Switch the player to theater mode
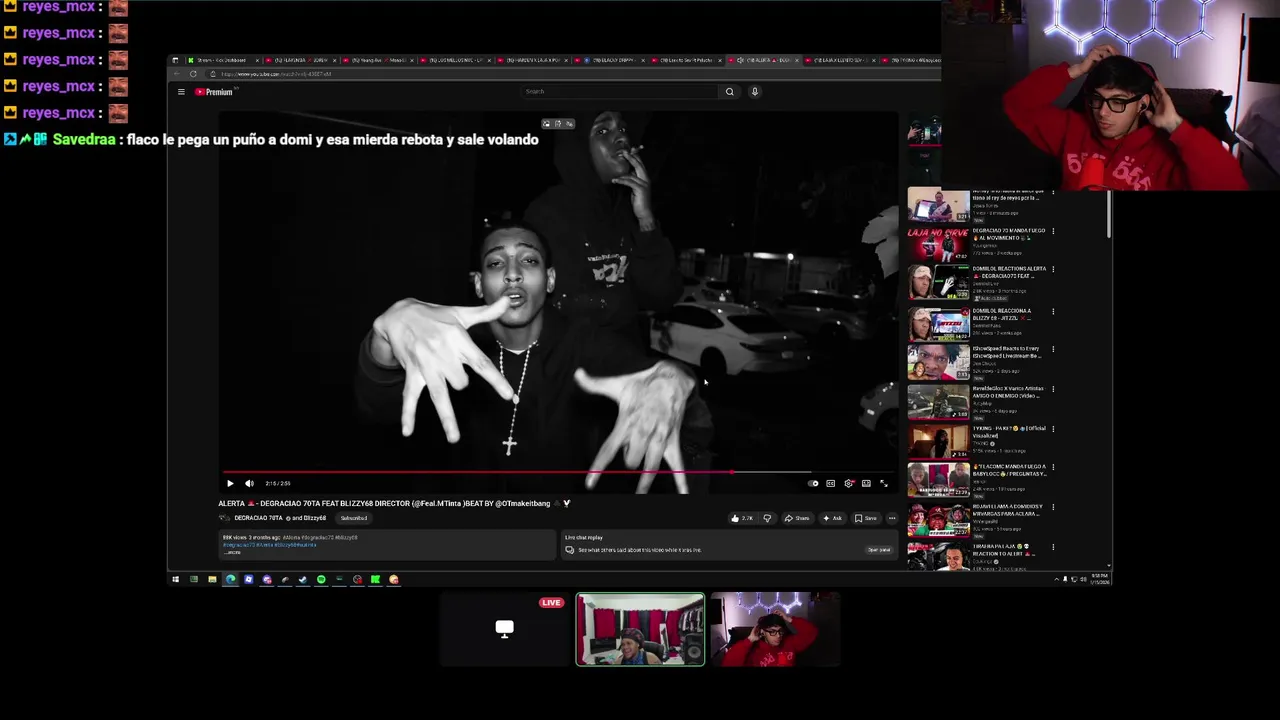The height and width of the screenshot is (720, 1280). coord(866,483)
